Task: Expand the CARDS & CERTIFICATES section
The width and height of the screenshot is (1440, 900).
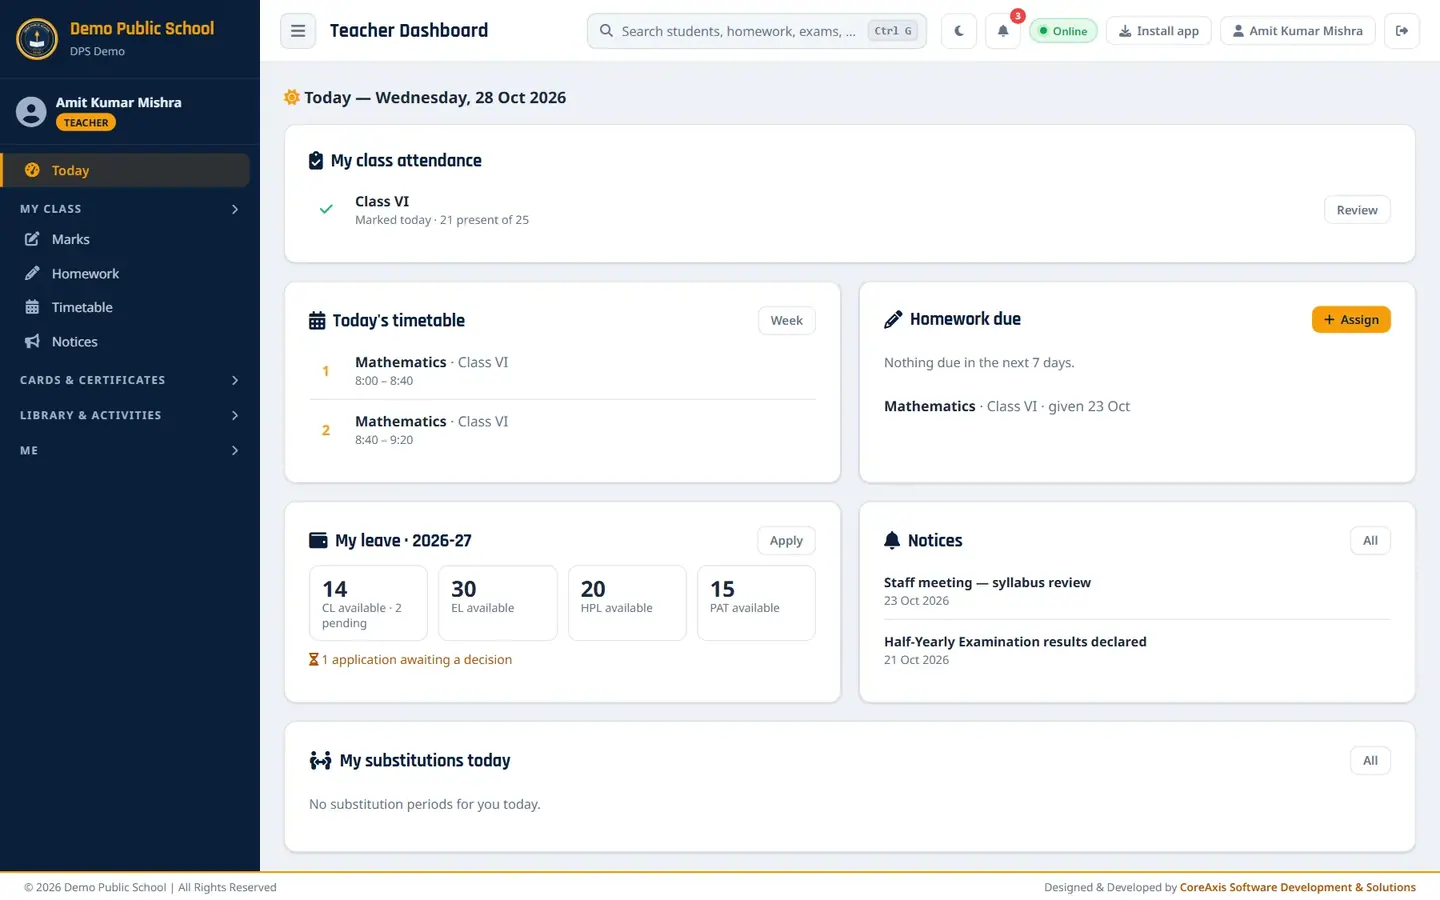Action: pyautogui.click(x=130, y=380)
